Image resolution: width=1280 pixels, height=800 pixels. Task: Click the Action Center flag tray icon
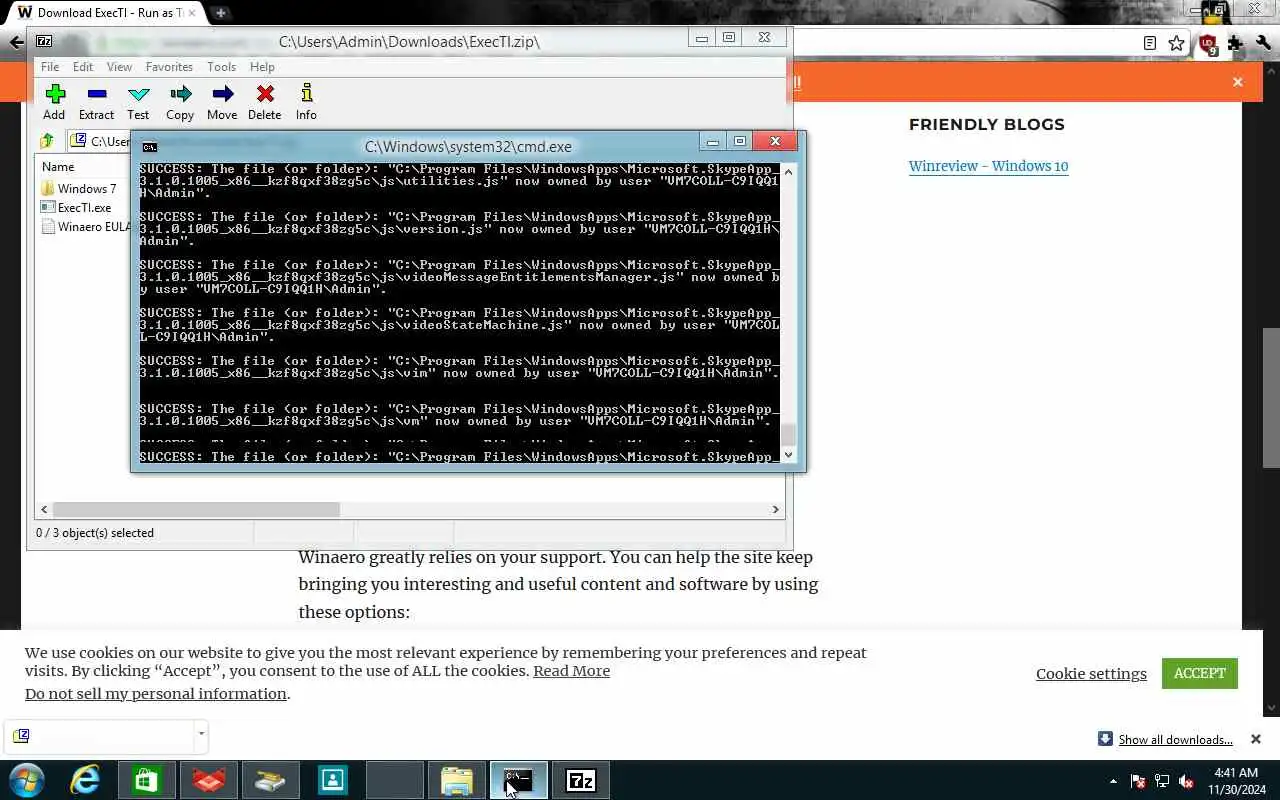pos(1138,781)
